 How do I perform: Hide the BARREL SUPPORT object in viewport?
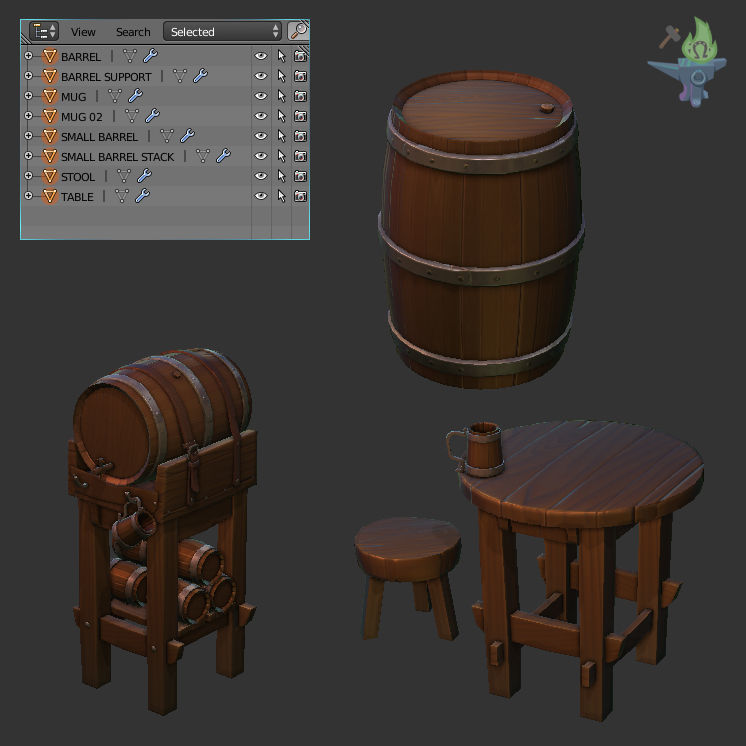[261, 76]
